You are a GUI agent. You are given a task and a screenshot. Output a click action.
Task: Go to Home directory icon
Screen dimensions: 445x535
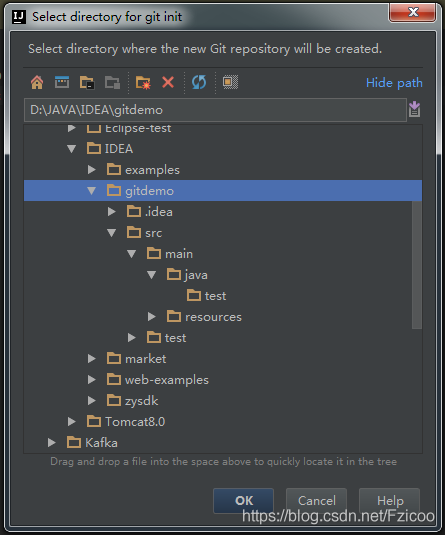click(37, 83)
